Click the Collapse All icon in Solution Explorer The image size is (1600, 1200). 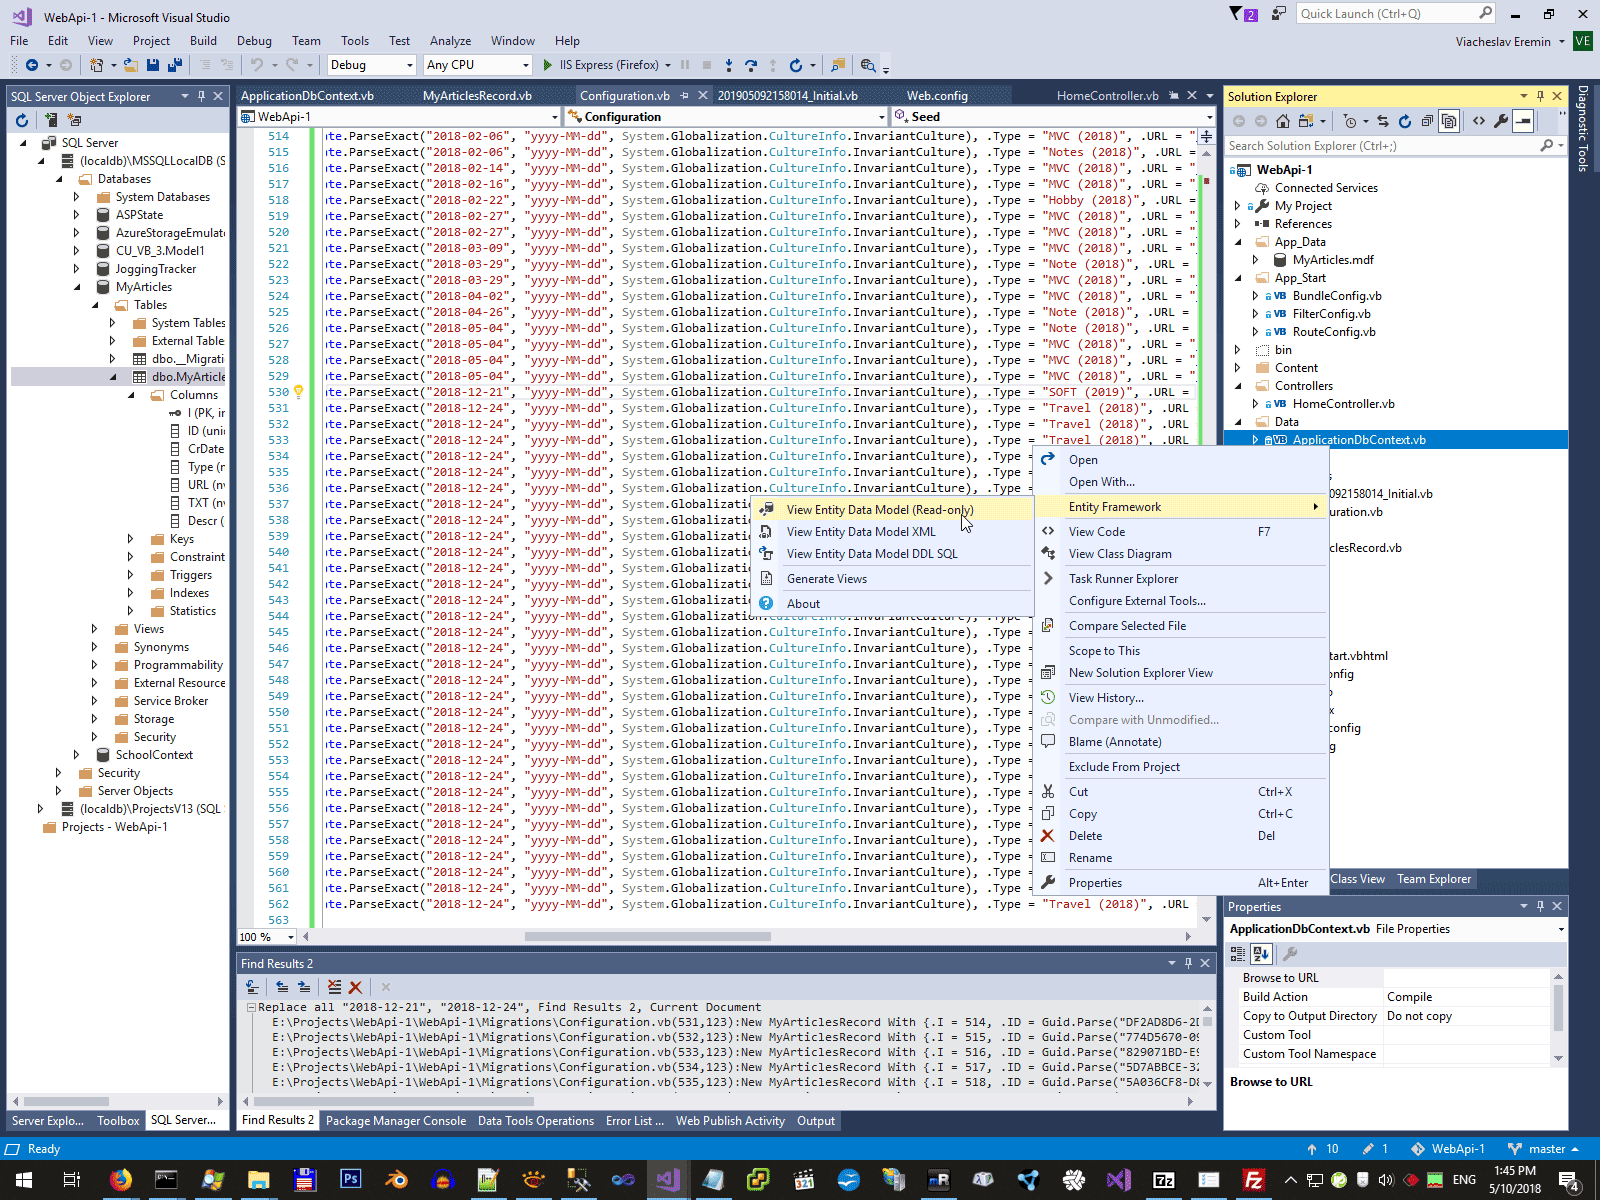1427,121
